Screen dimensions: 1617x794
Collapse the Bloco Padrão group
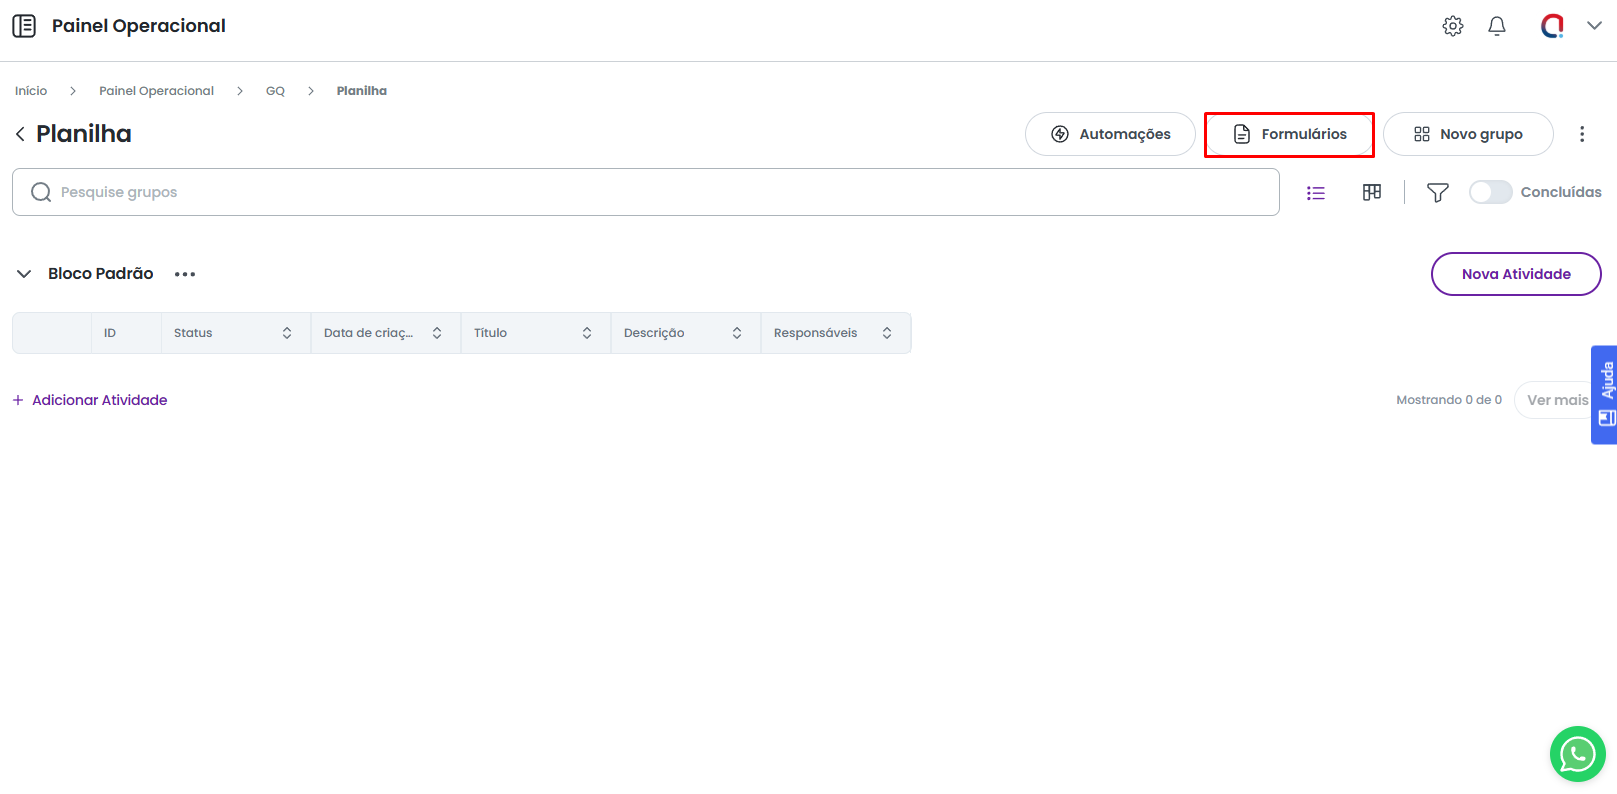coord(24,274)
